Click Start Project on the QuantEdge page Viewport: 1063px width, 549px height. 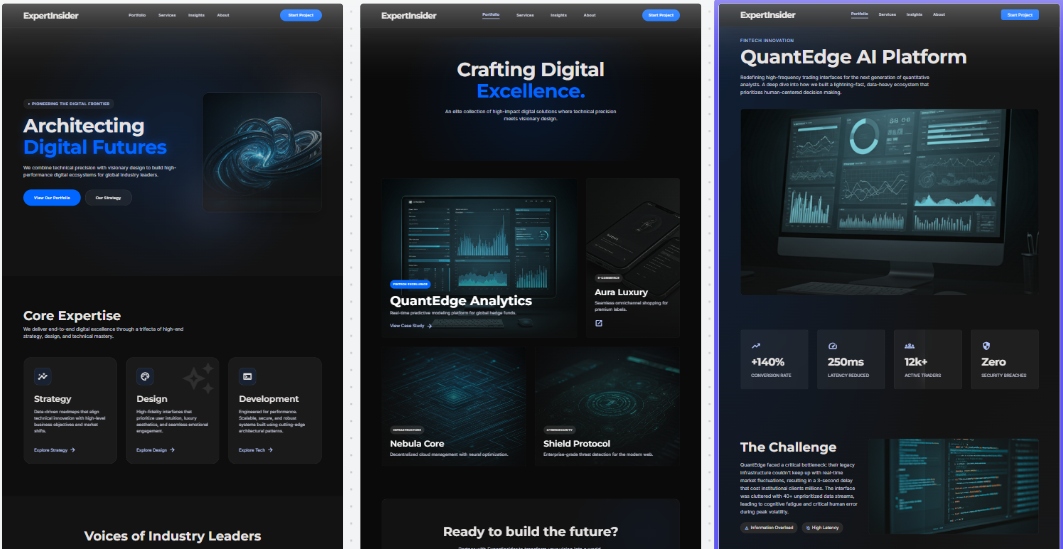[1020, 14]
